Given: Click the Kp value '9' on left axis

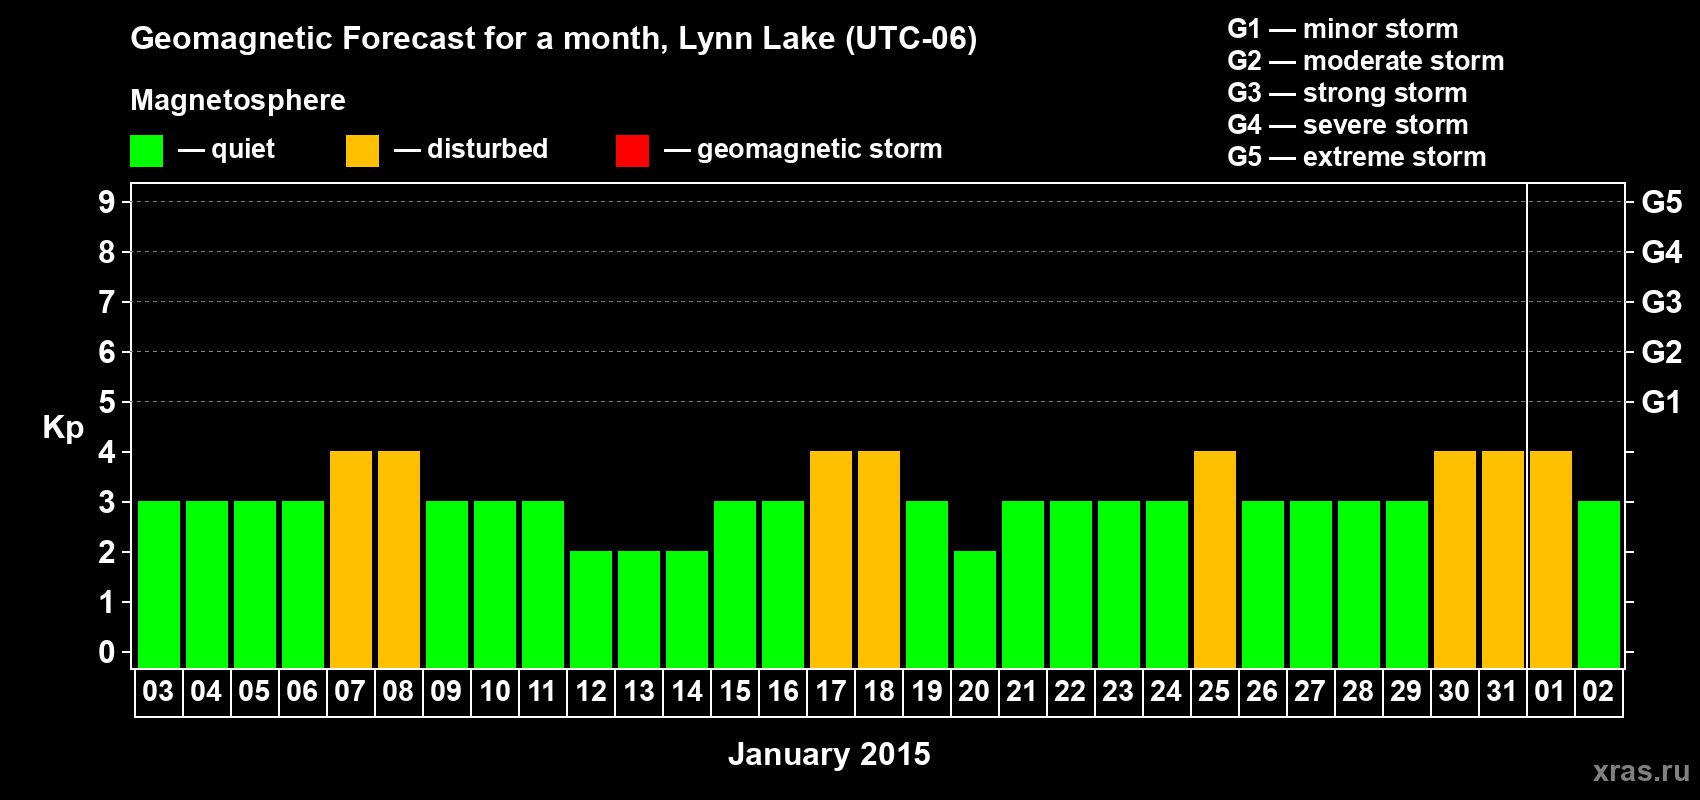Looking at the screenshot, I should pyautogui.click(x=107, y=202).
